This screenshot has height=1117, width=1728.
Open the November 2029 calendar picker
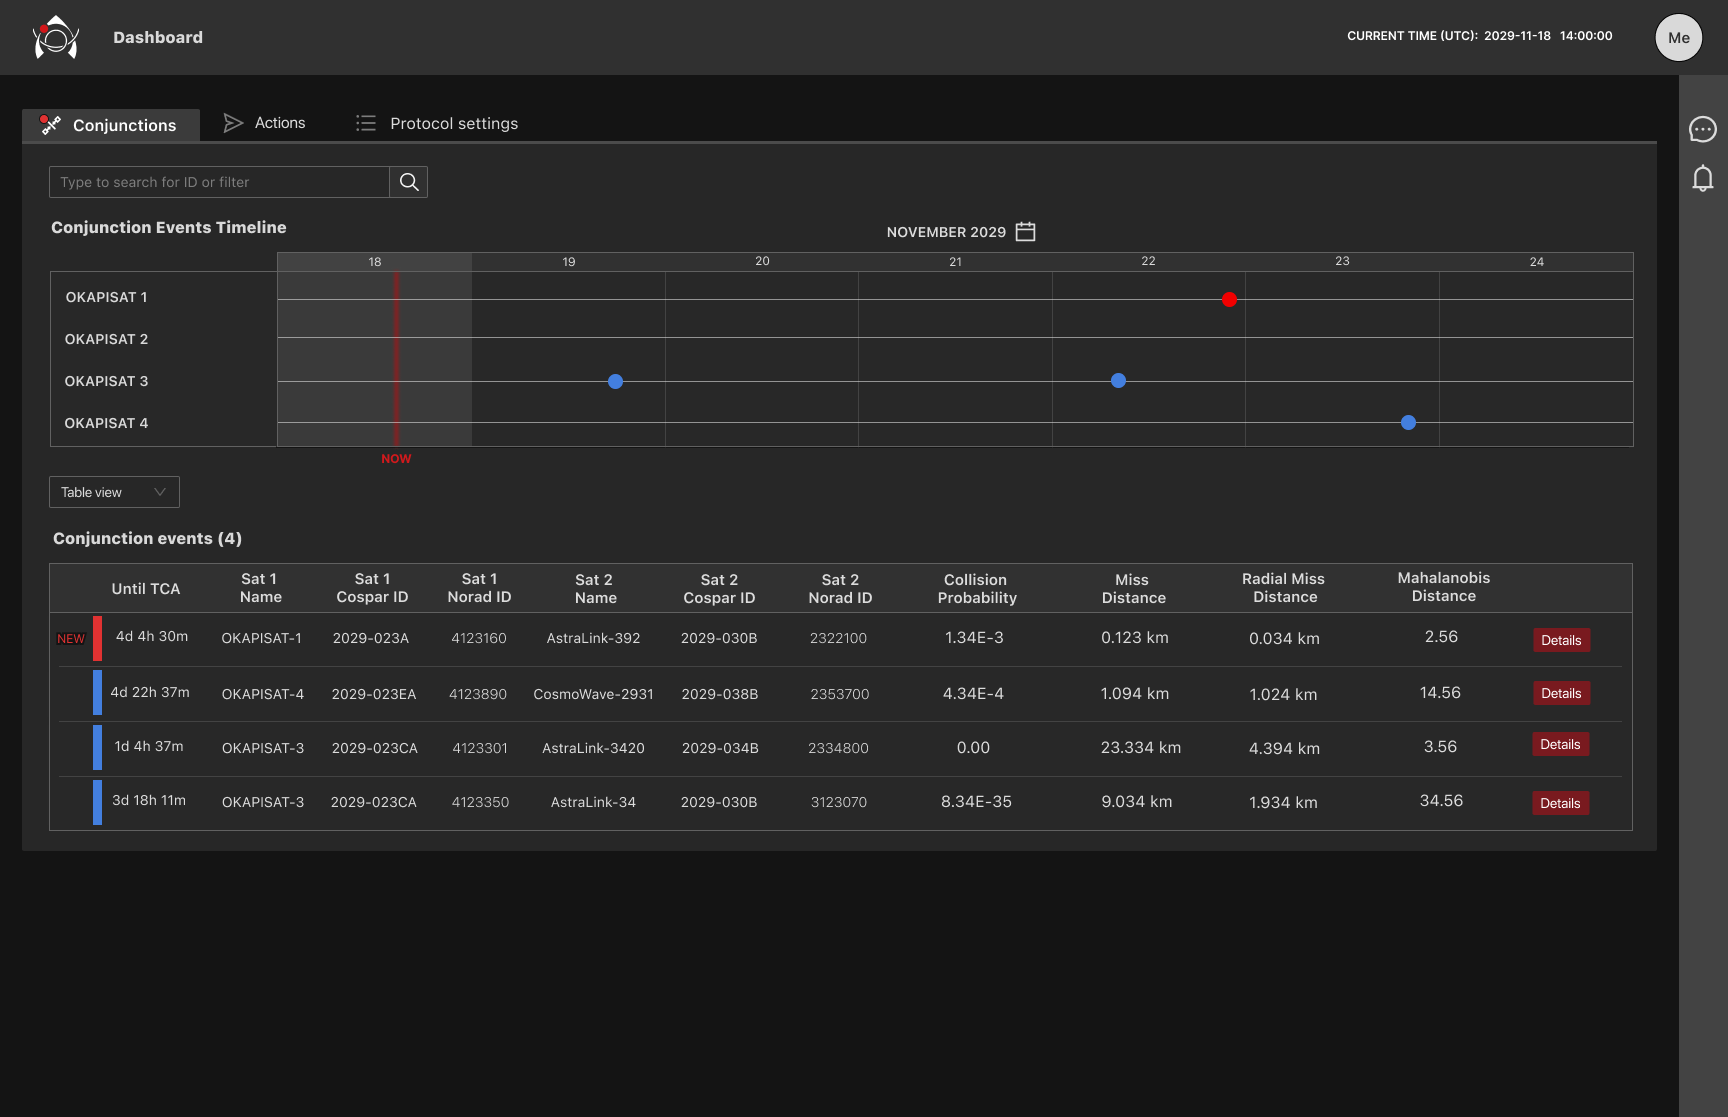(x=1025, y=232)
